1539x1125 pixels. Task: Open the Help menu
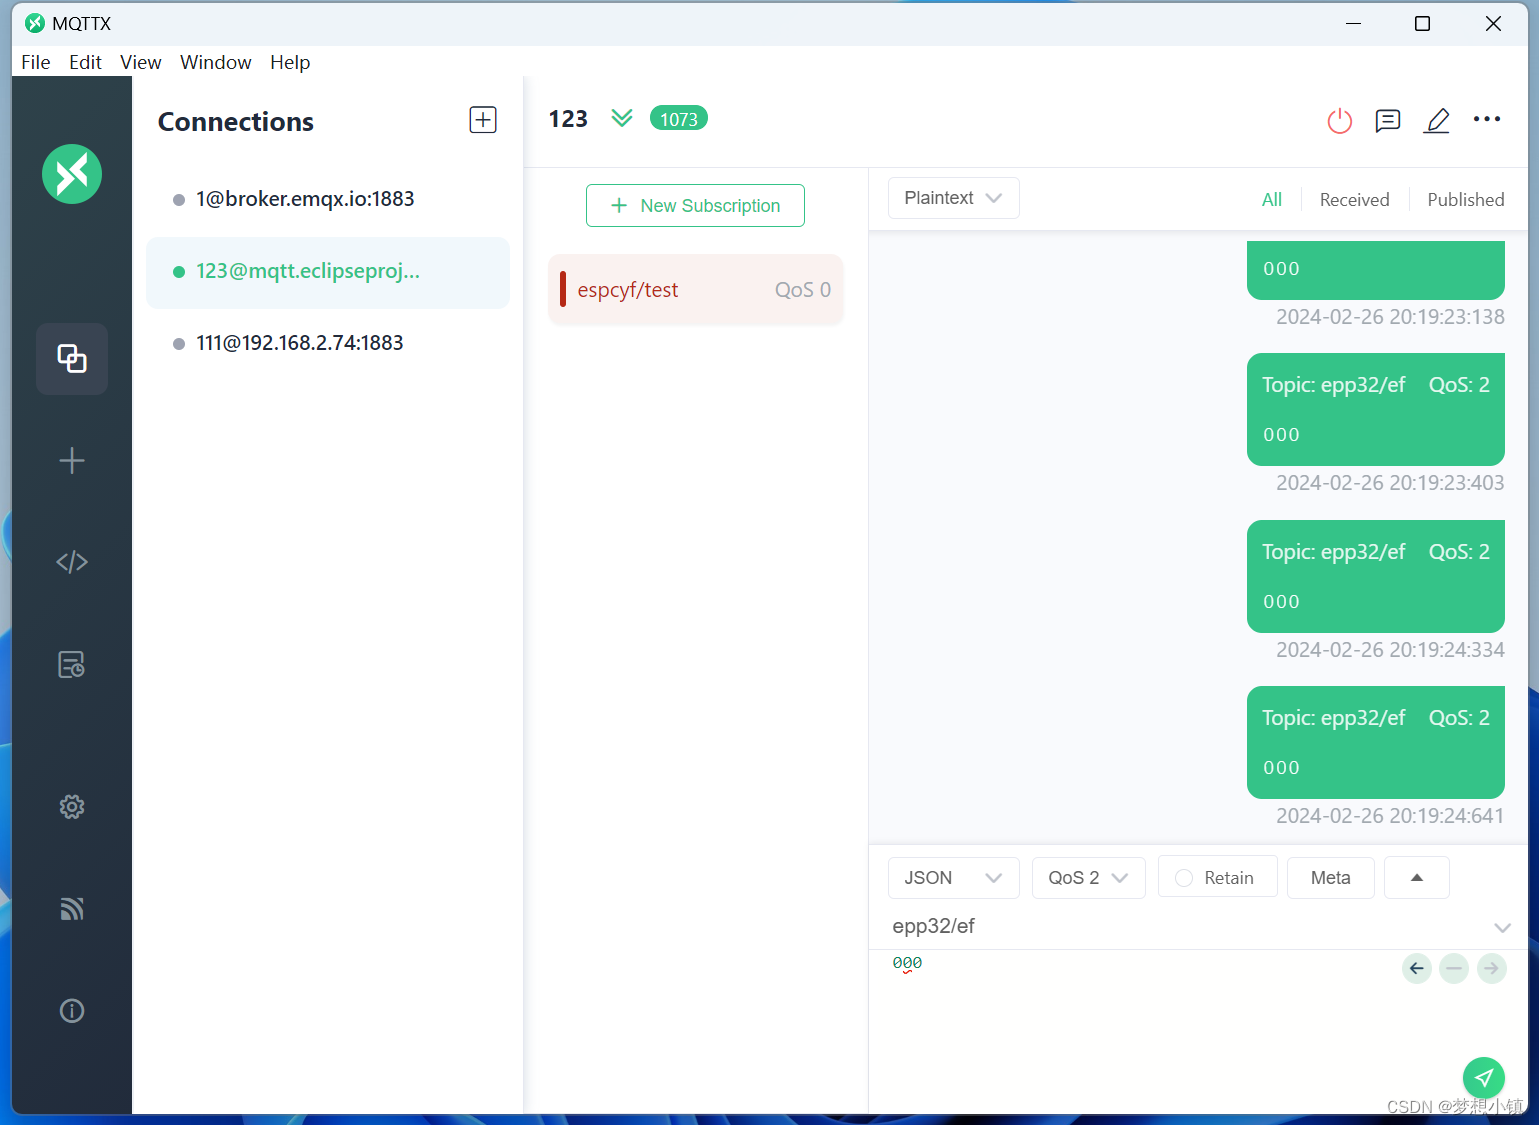(x=290, y=62)
